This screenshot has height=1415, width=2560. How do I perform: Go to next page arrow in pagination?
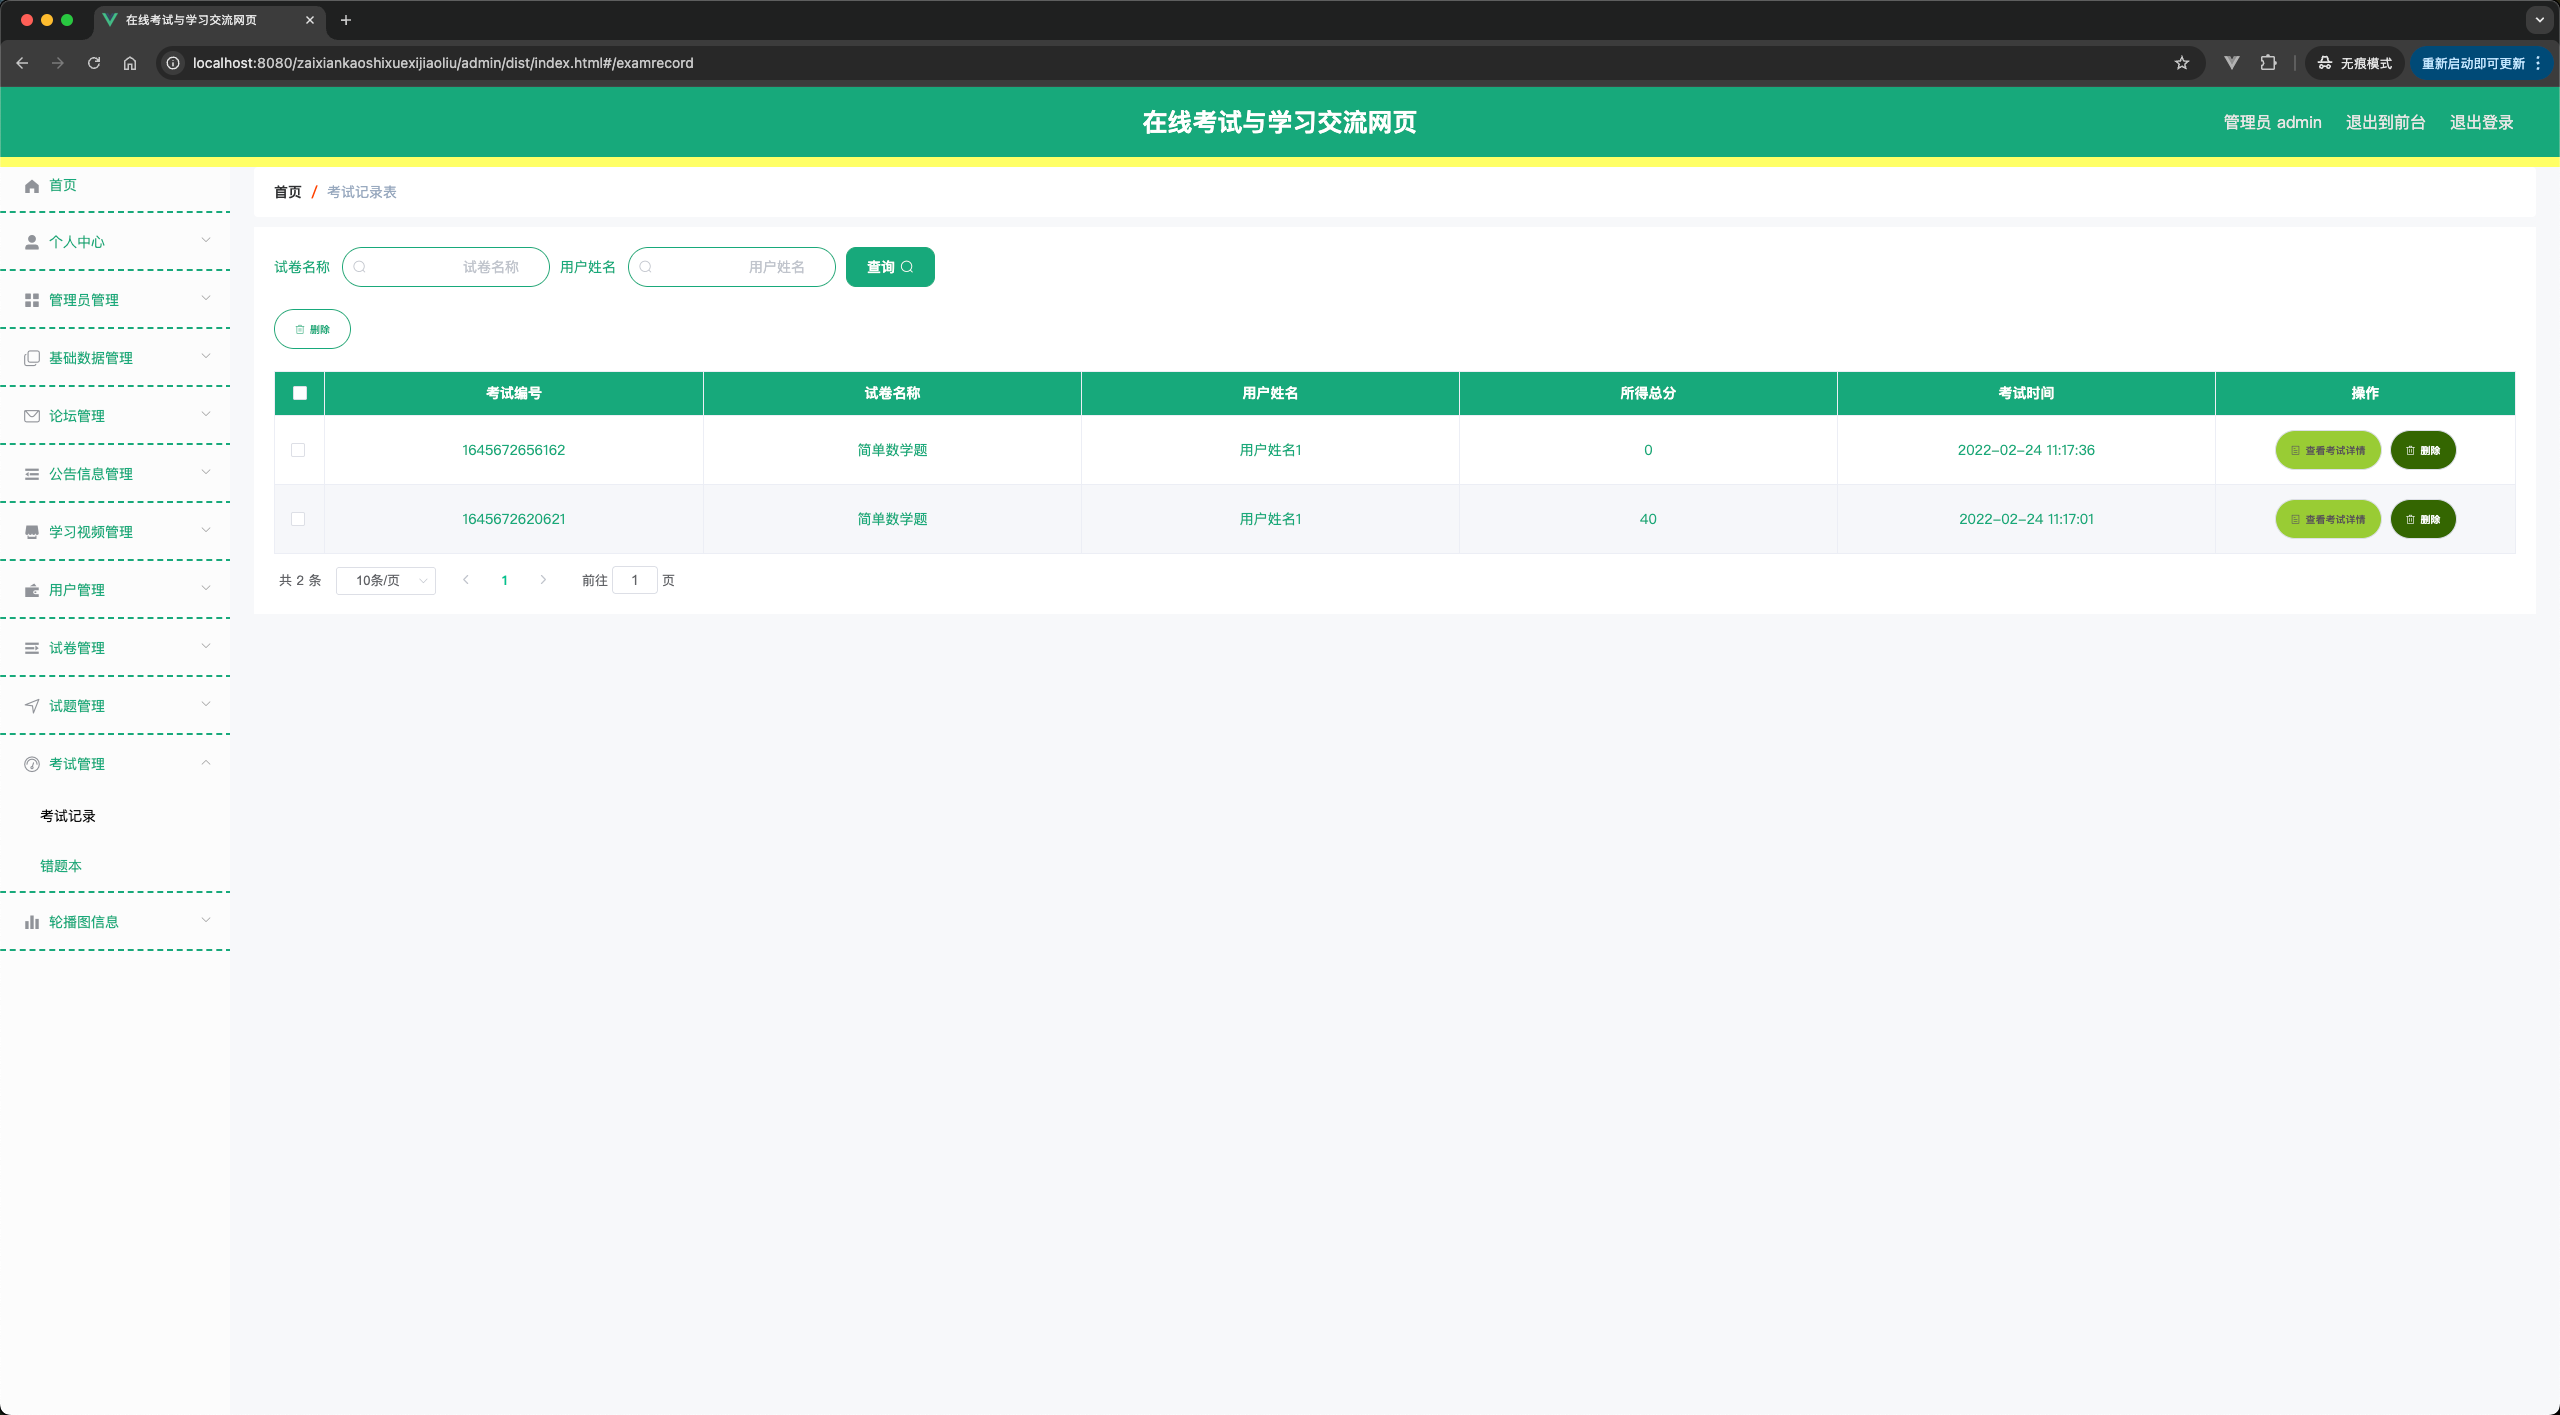tap(543, 580)
